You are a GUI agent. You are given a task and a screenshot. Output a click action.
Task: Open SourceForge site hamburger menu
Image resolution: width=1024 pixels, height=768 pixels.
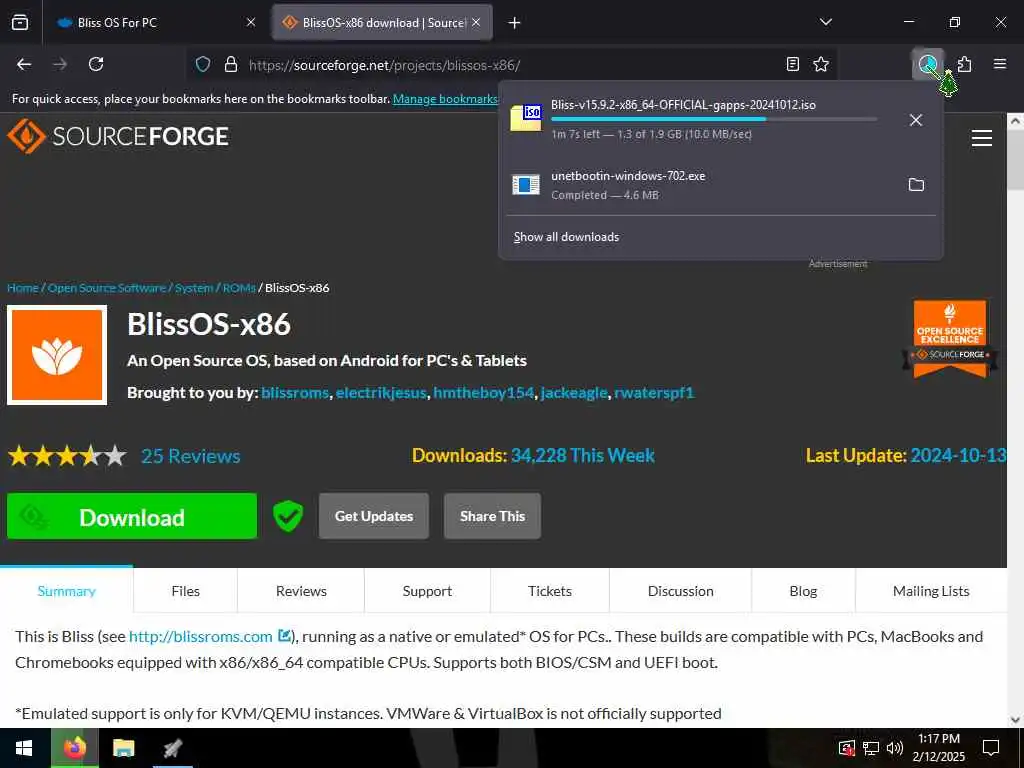pyautogui.click(x=982, y=138)
